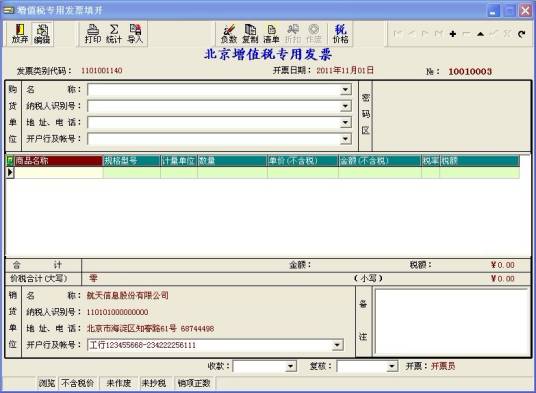Click in the 备注 remarks text area
This screenshot has height=393, width=536.
[452, 322]
